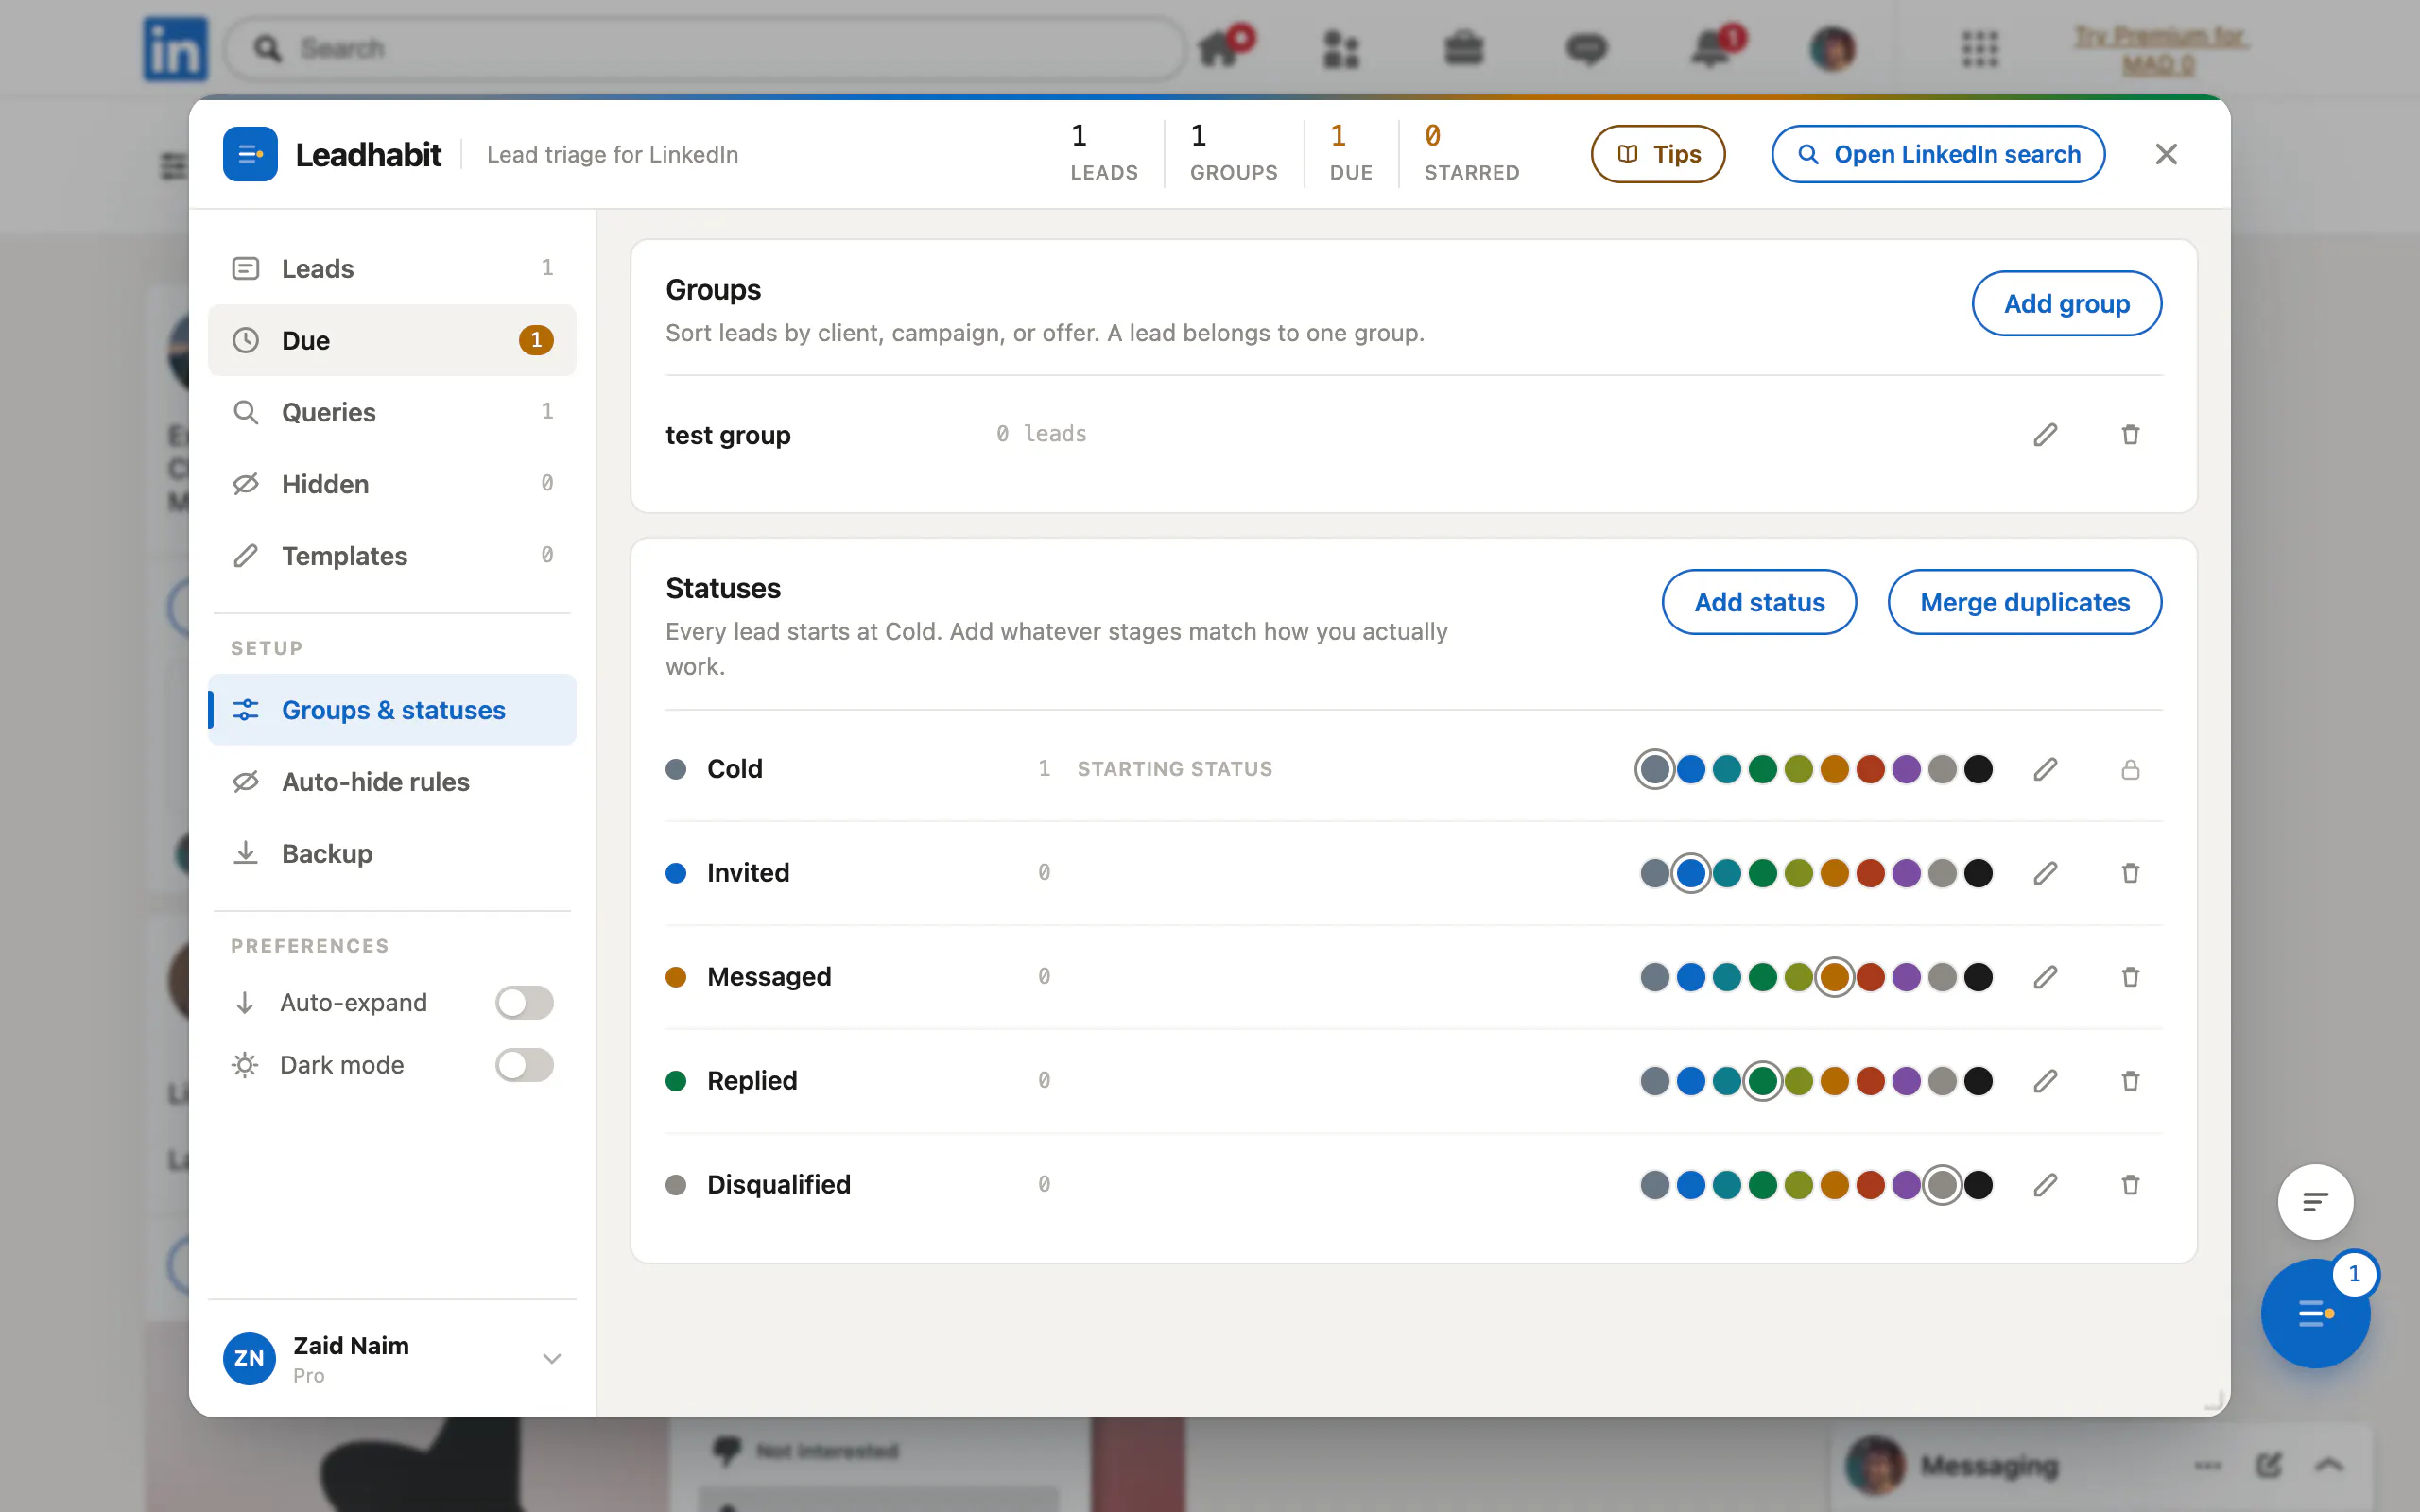Open LinkedIn Jobs briefcase icon in background
Image resolution: width=2420 pixels, height=1512 pixels.
point(1464,48)
